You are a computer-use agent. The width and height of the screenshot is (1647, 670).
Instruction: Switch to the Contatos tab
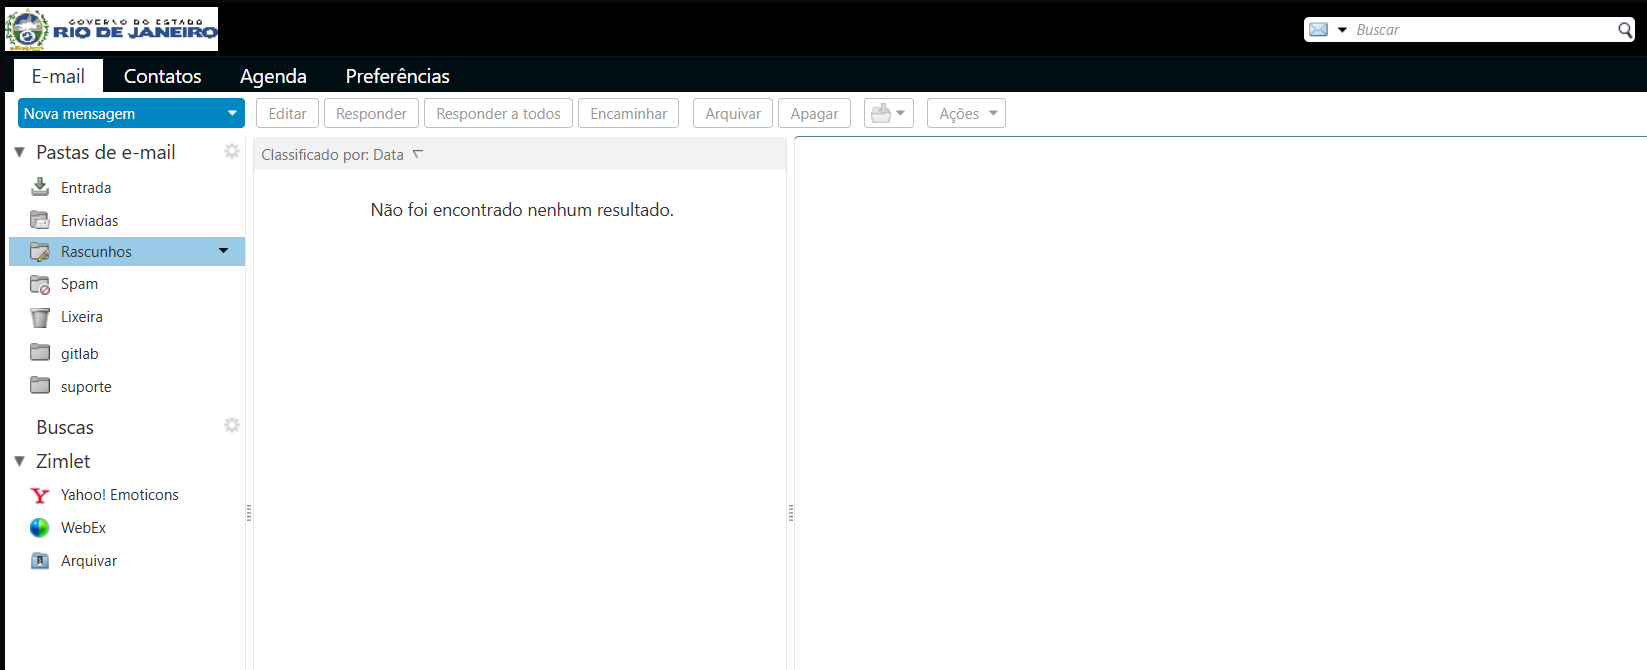click(x=162, y=76)
